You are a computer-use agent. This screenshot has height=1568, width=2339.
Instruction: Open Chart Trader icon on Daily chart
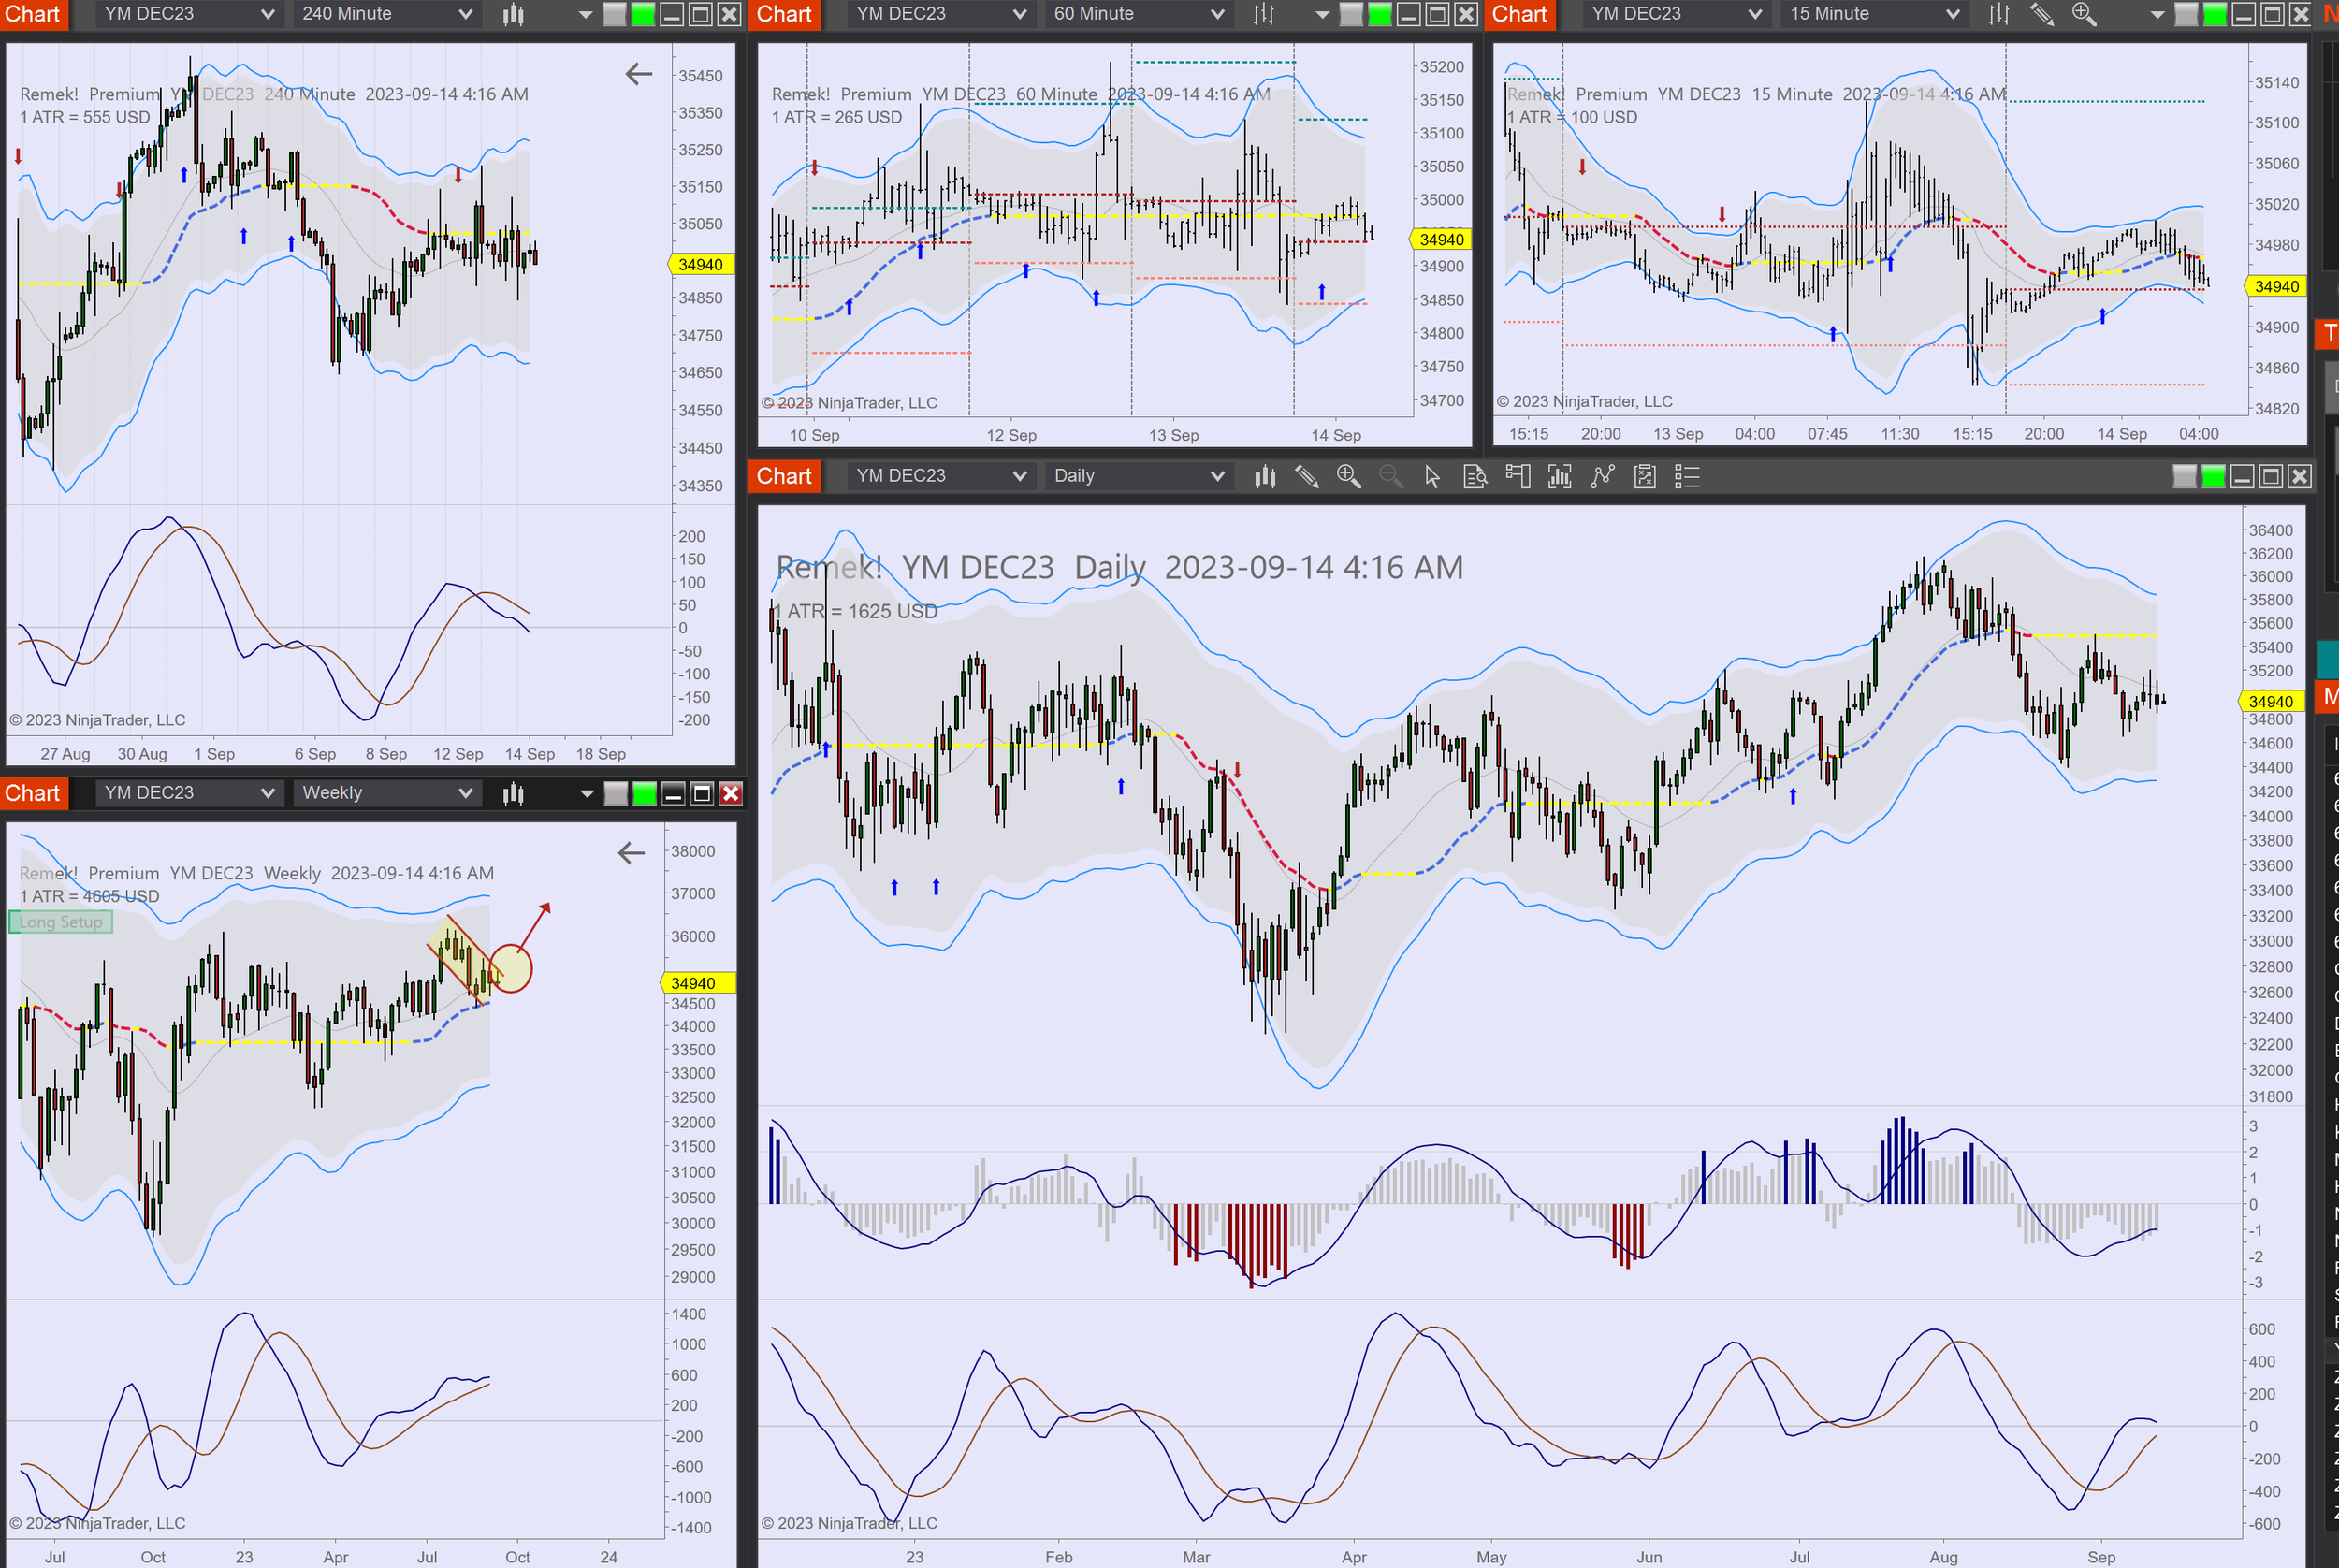click(1517, 476)
